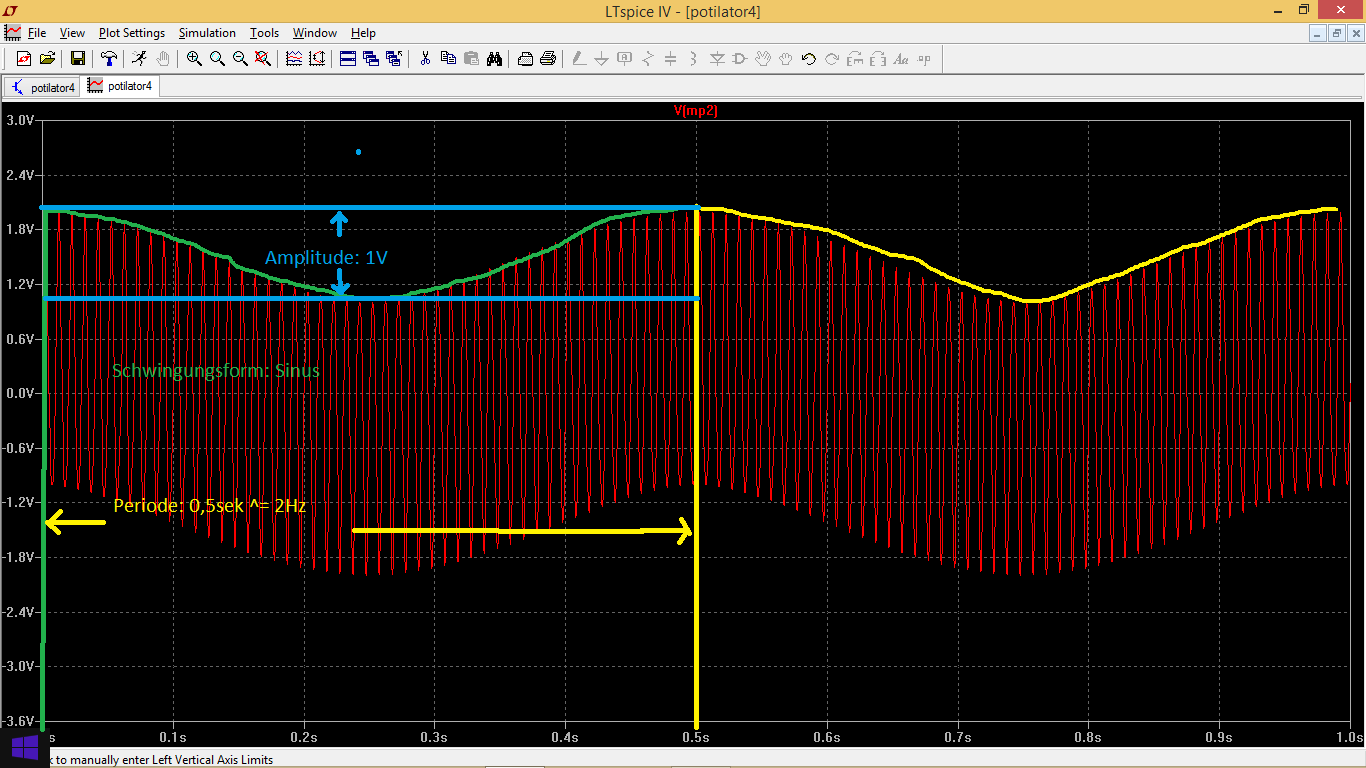The width and height of the screenshot is (1366, 768).
Task: Create a new schematic with toolbar icon
Action: pos(24,59)
